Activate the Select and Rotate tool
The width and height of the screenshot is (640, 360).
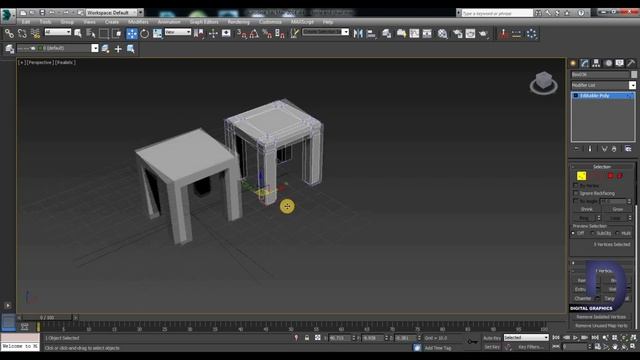[144, 33]
